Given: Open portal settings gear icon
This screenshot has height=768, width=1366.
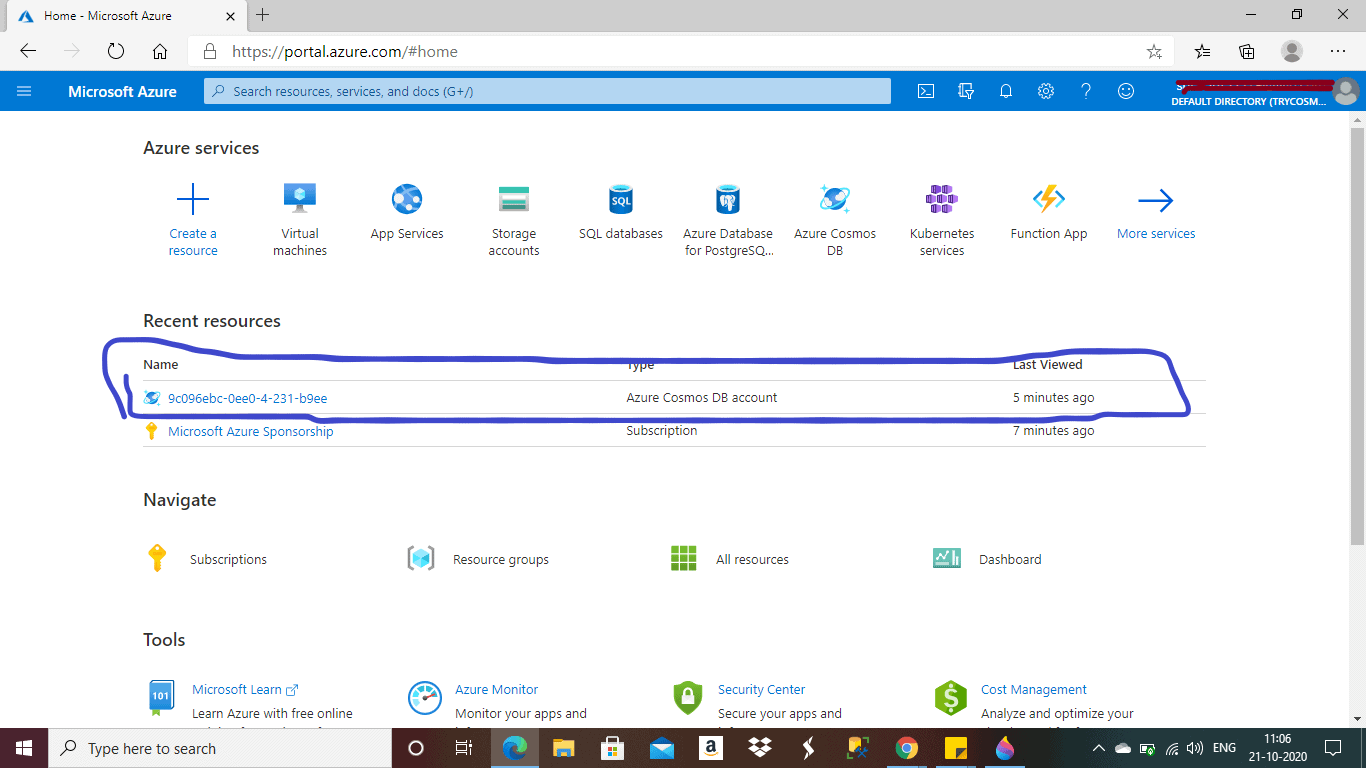Looking at the screenshot, I should point(1046,91).
